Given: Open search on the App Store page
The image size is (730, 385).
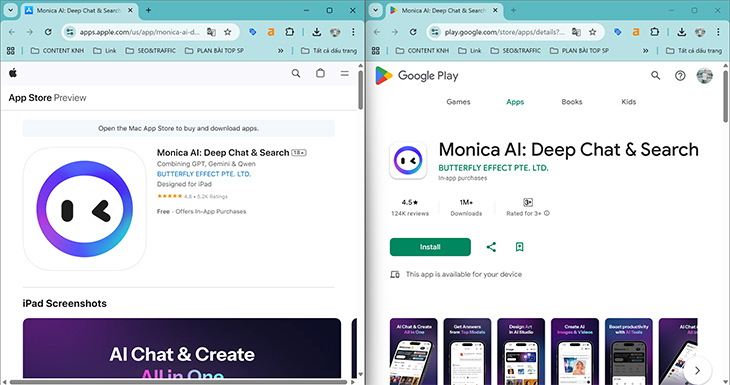Looking at the screenshot, I should (x=296, y=73).
